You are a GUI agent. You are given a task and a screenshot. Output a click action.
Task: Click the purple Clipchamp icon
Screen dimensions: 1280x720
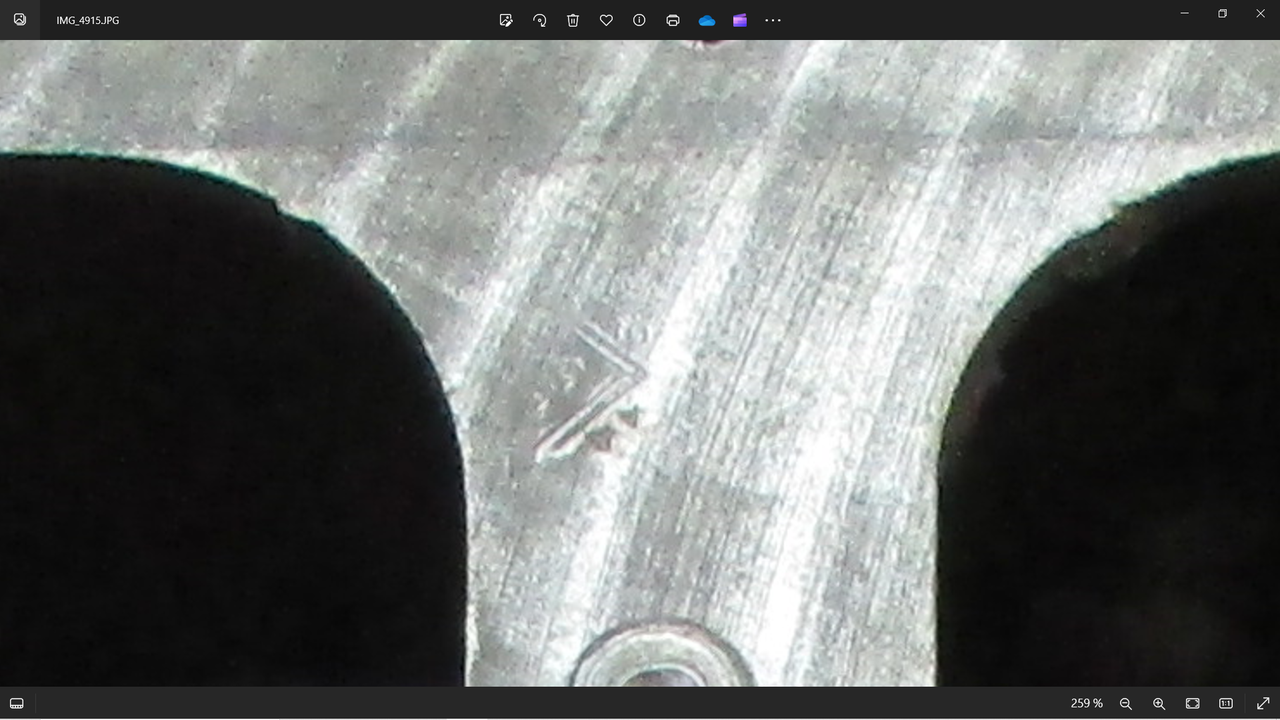coord(740,20)
